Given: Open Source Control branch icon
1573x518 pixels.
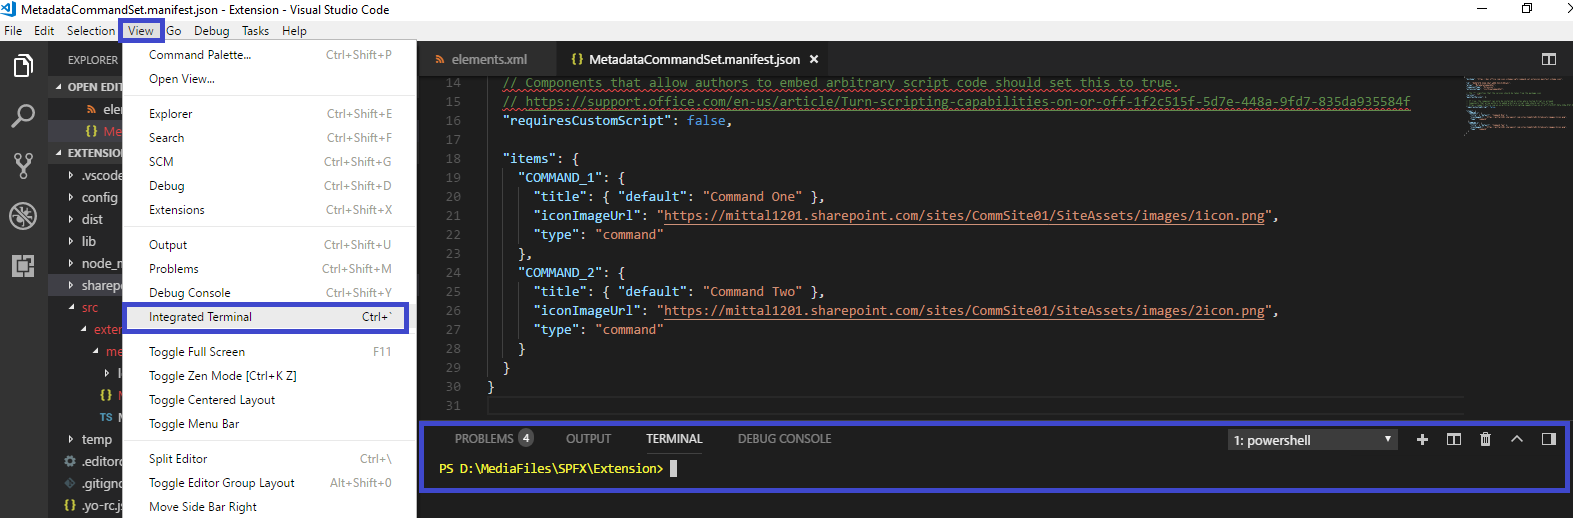Looking at the screenshot, I should click(23, 166).
